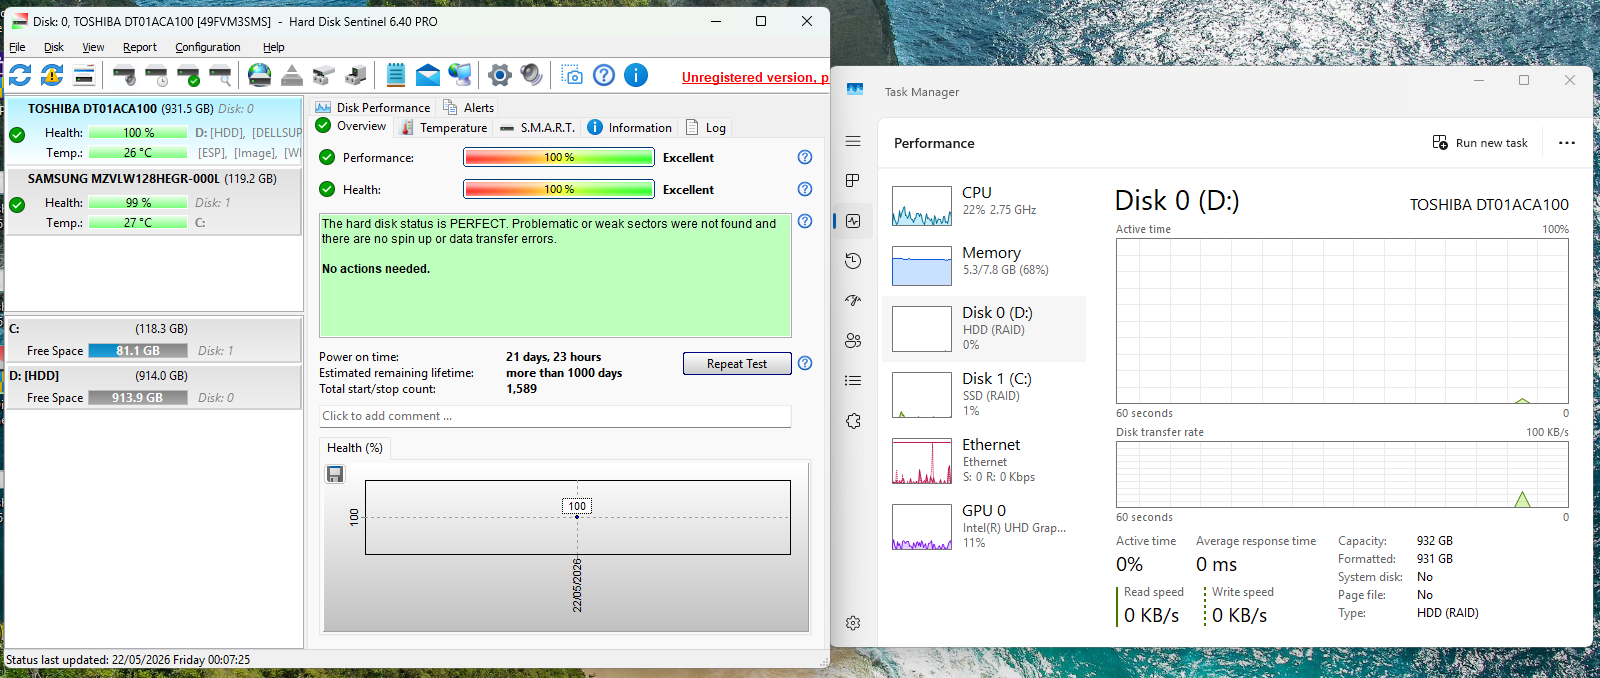Save the Health graph using floppy icon
The image size is (1600, 678).
click(335, 474)
